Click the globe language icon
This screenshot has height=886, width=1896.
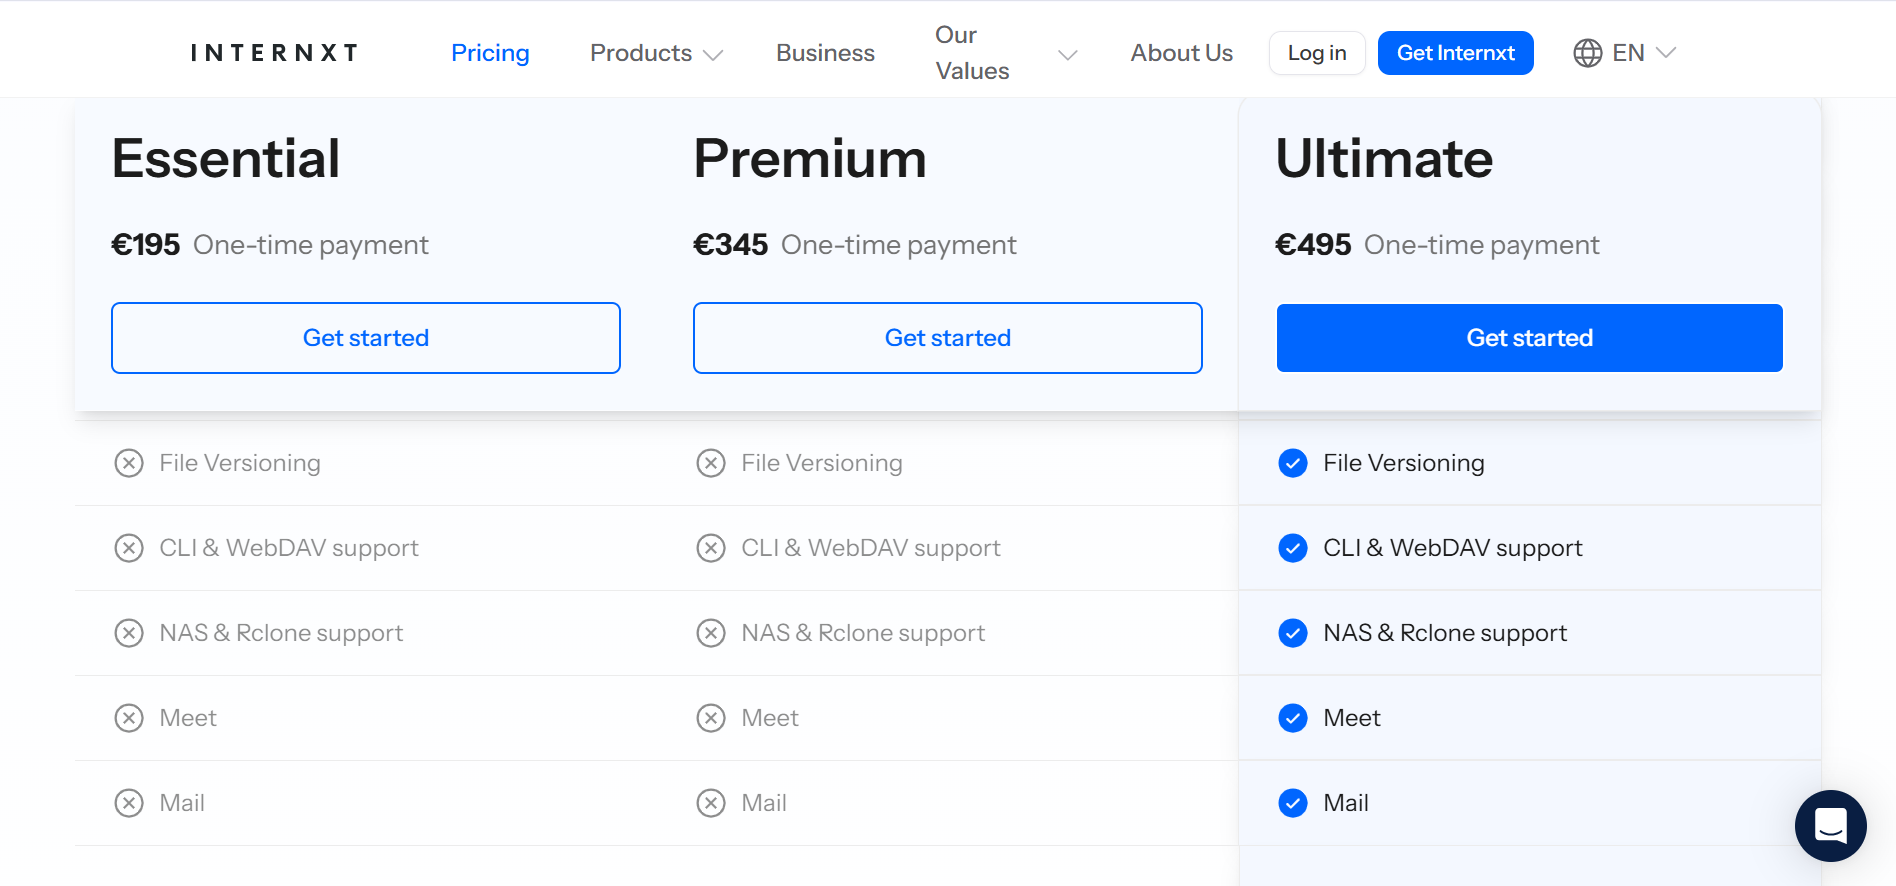point(1587,53)
